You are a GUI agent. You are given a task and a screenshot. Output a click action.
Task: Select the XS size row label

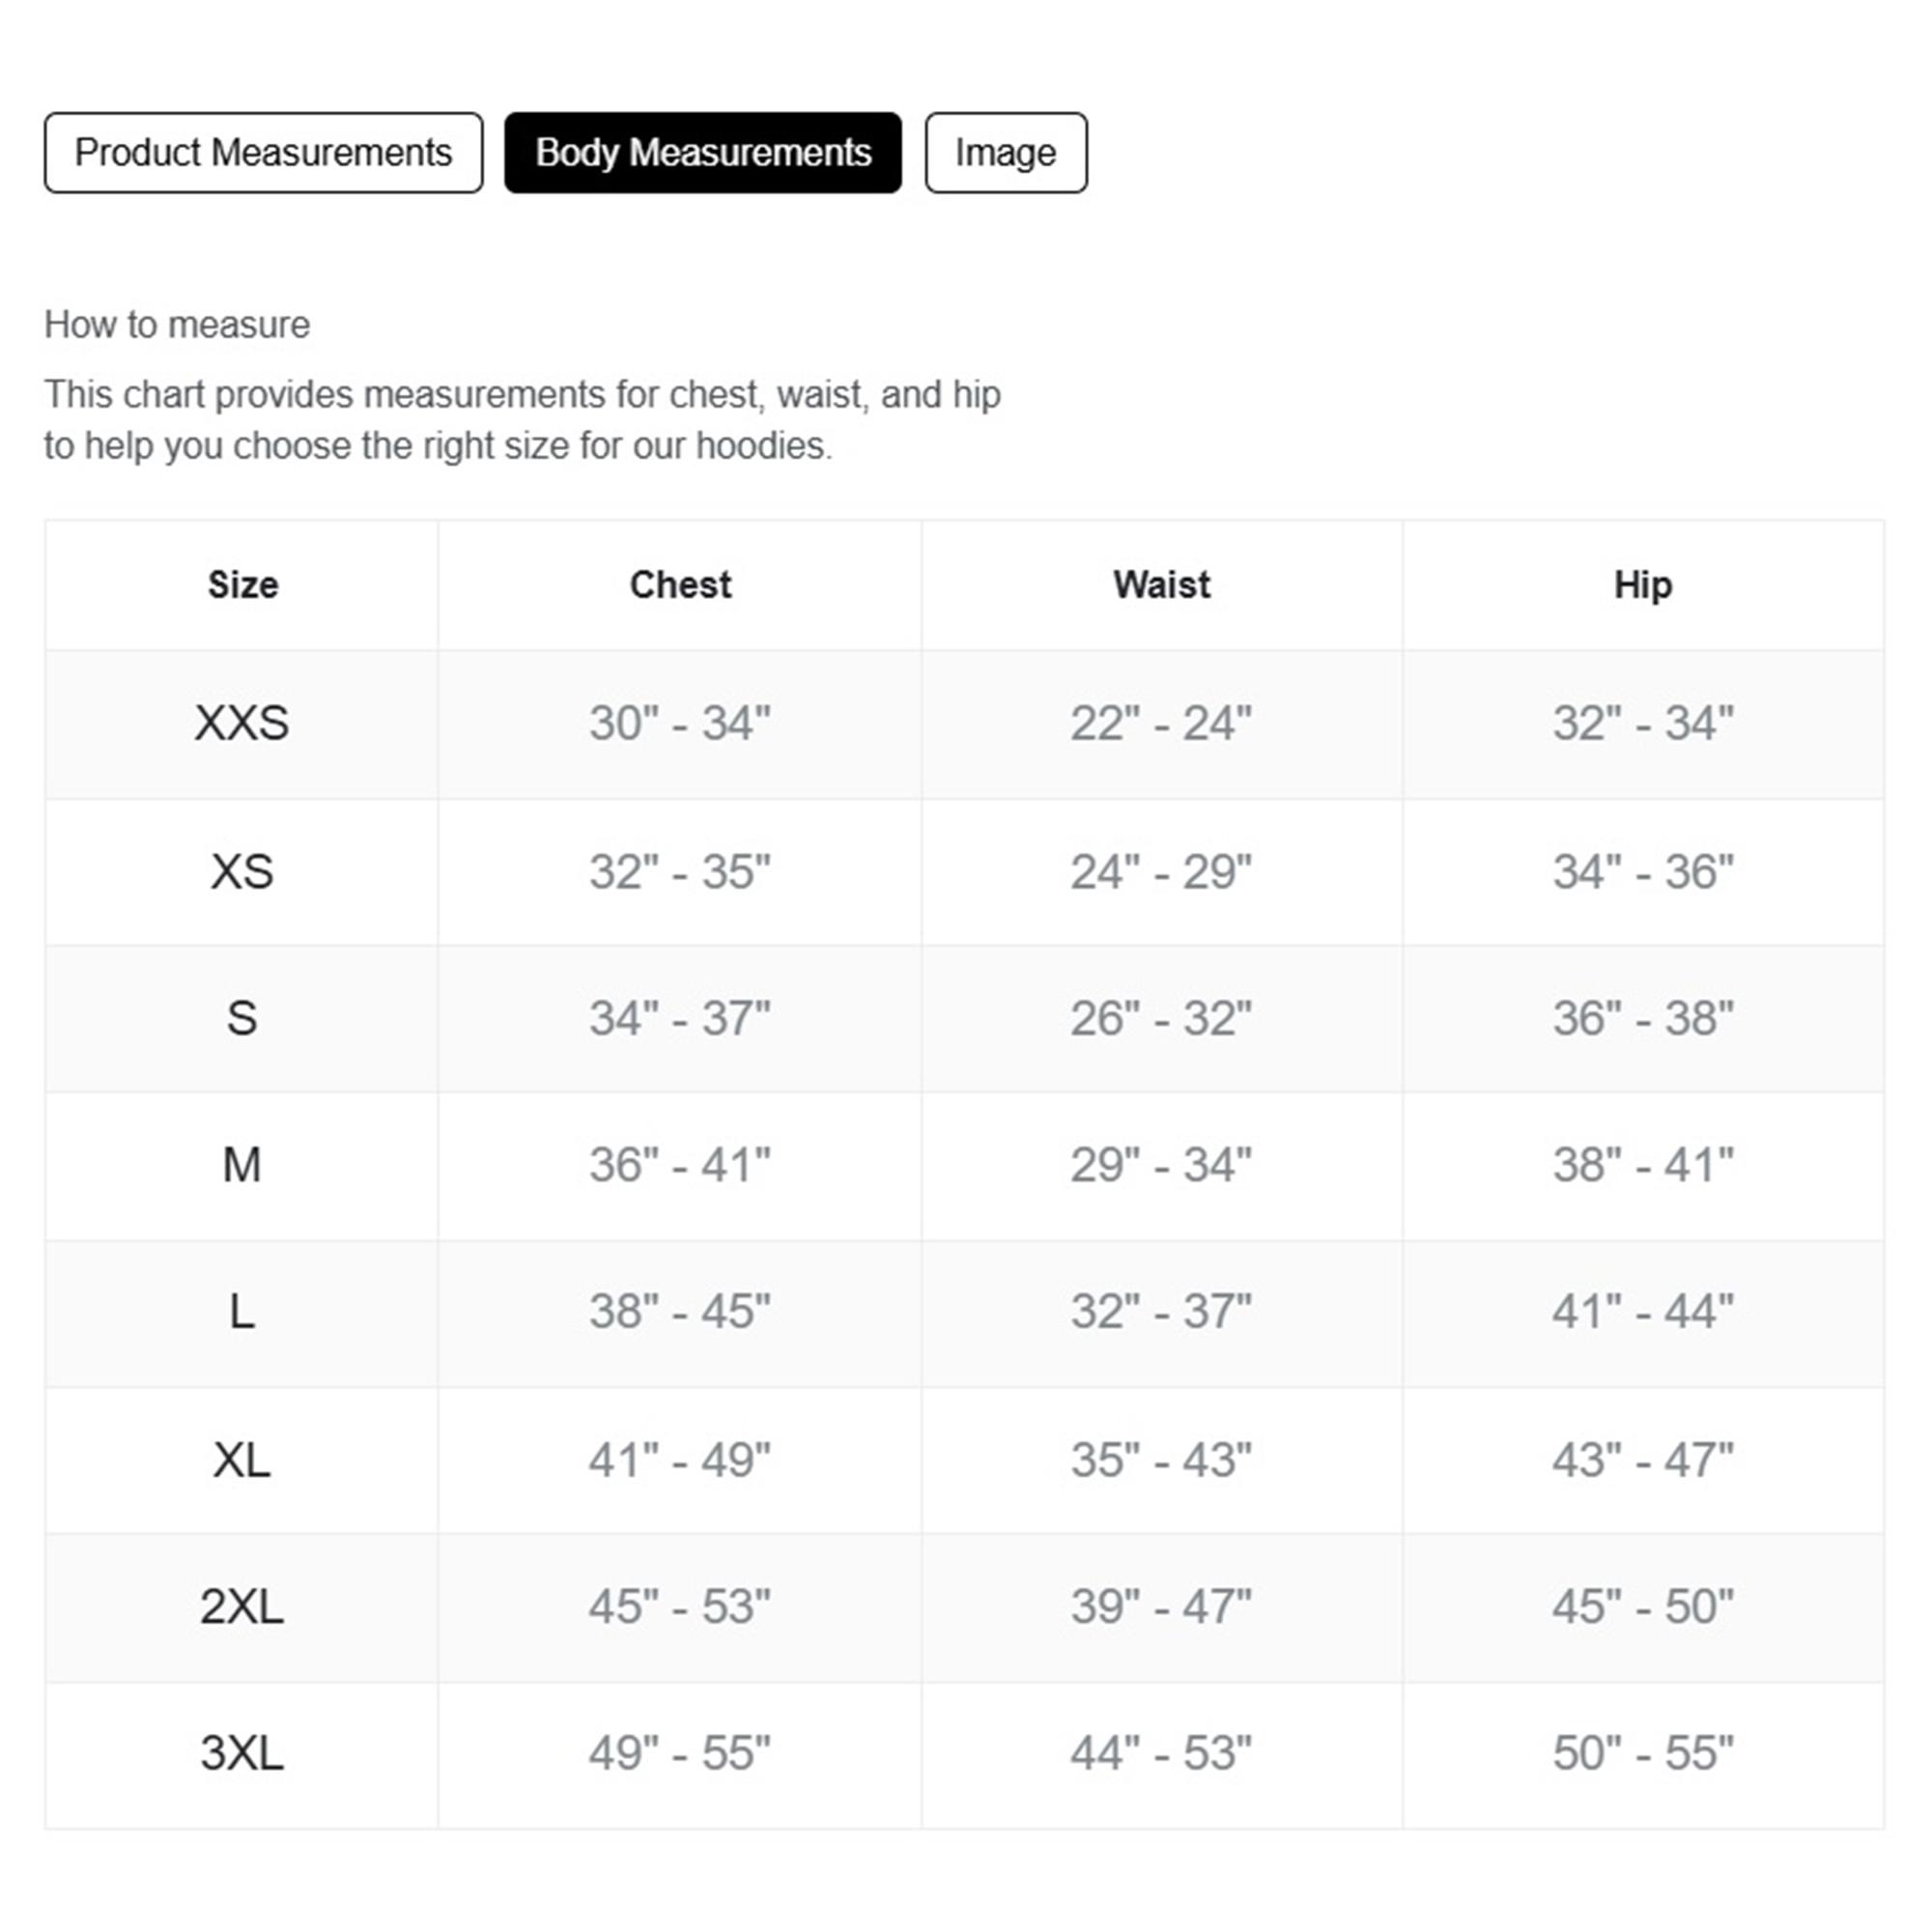coord(242,871)
